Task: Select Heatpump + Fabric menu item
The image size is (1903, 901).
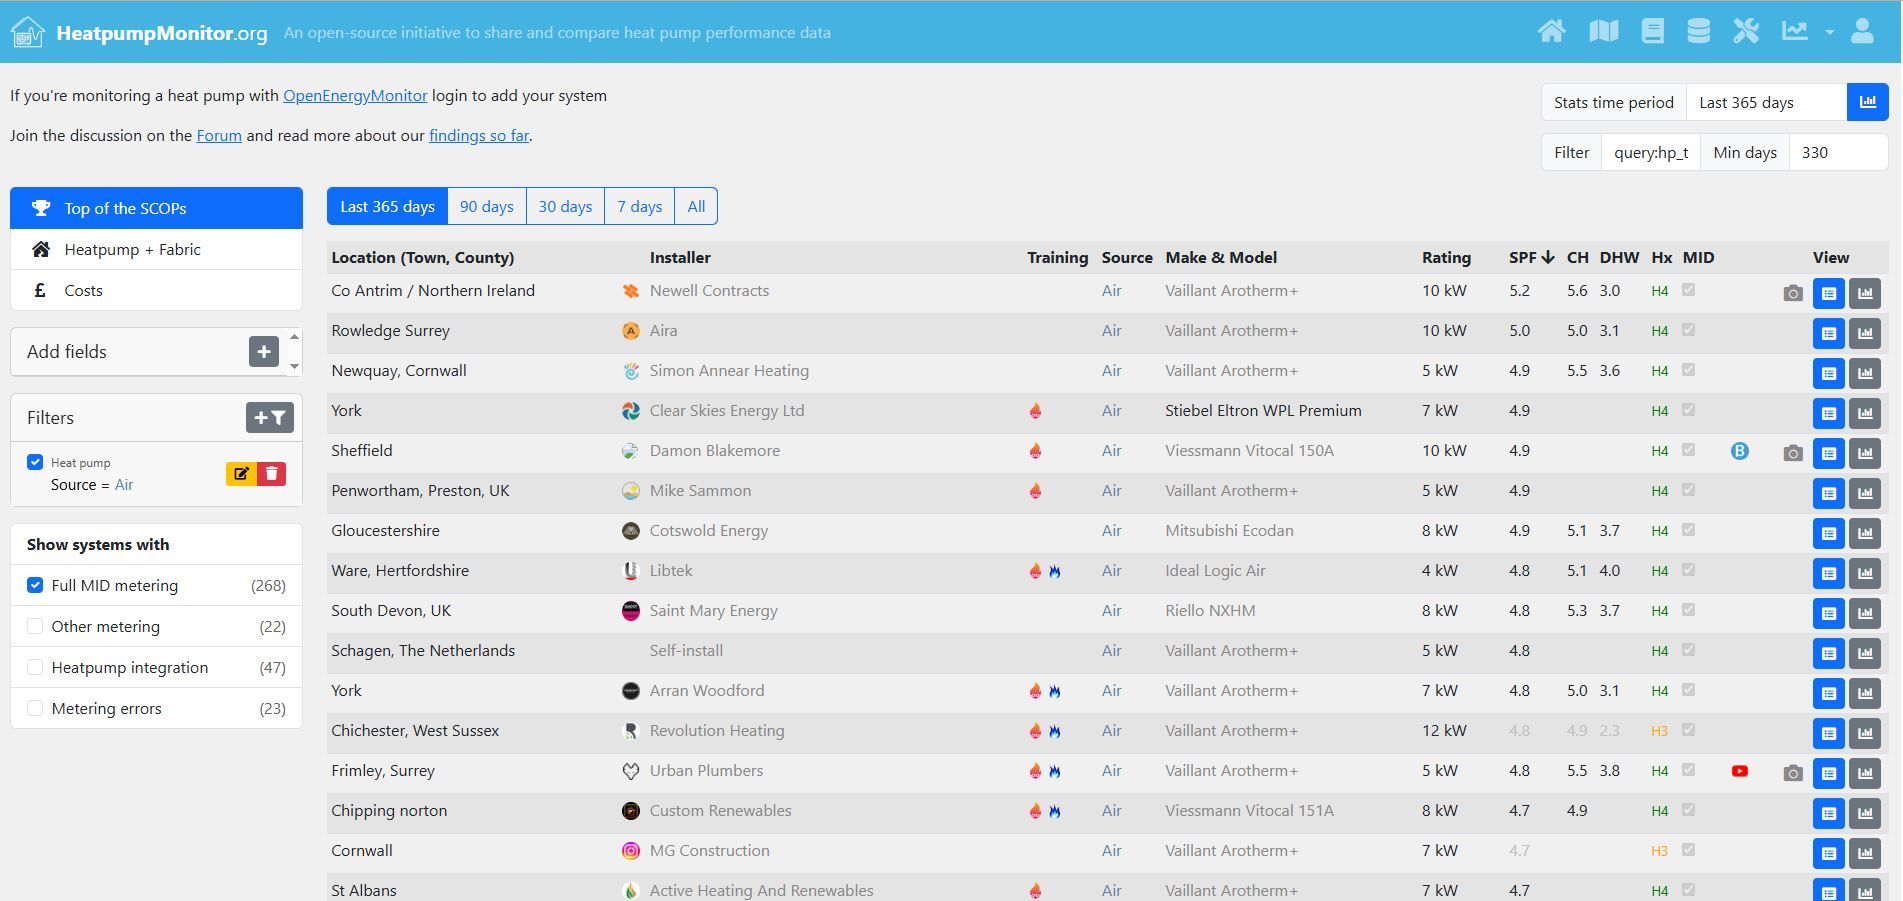Action: 156,249
